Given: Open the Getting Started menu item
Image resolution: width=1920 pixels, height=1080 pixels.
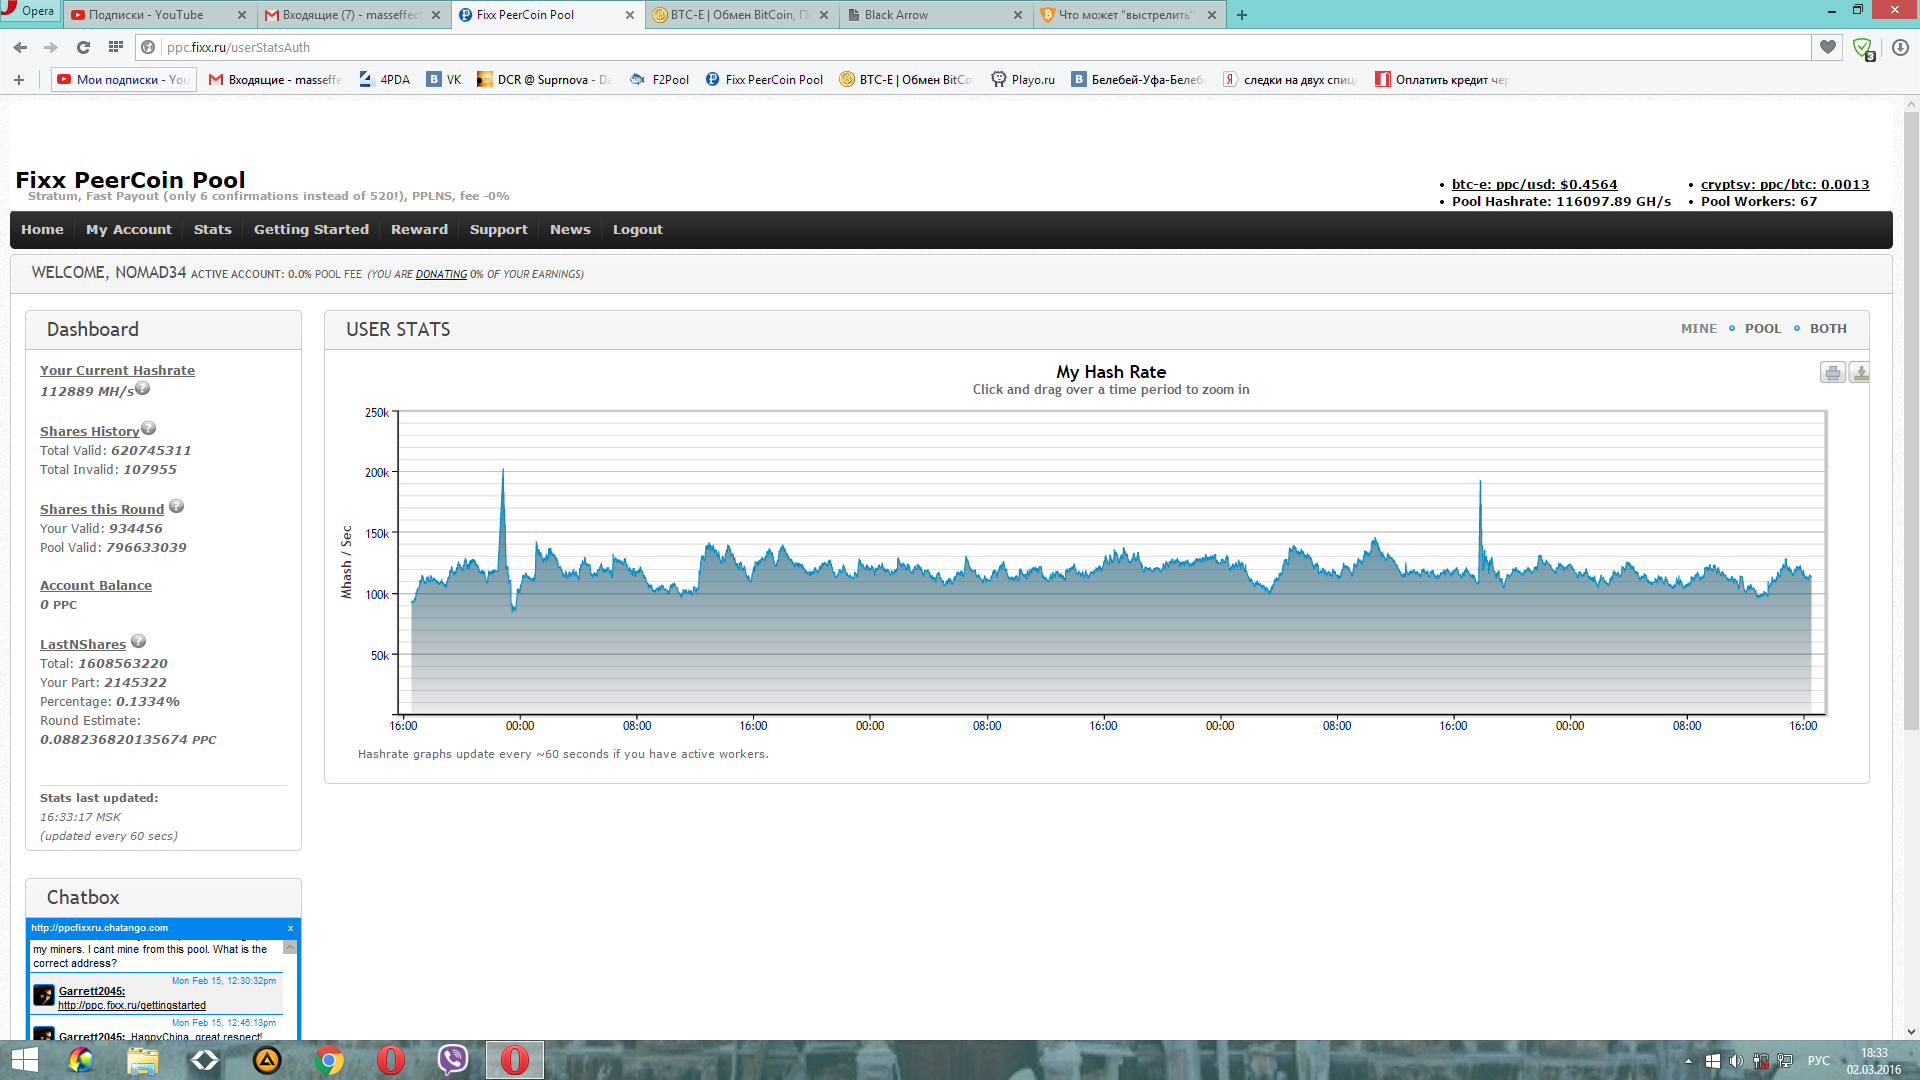Looking at the screenshot, I should point(311,230).
